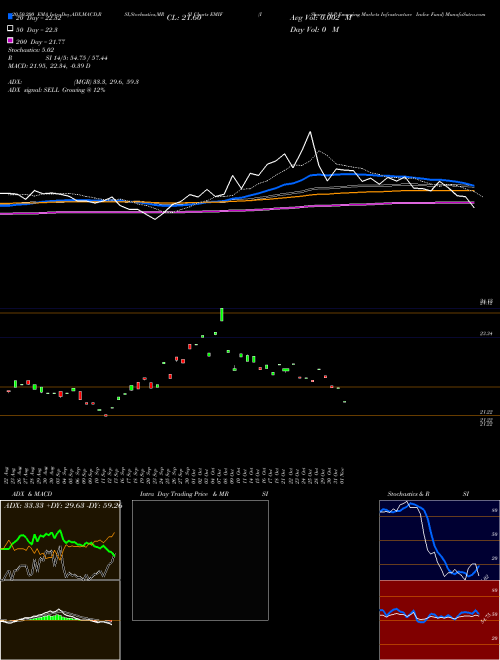Screen dimensions: 500x660
Task: Click the 'Avg Vol: 0.002 M' label
Action: (321, 18)
